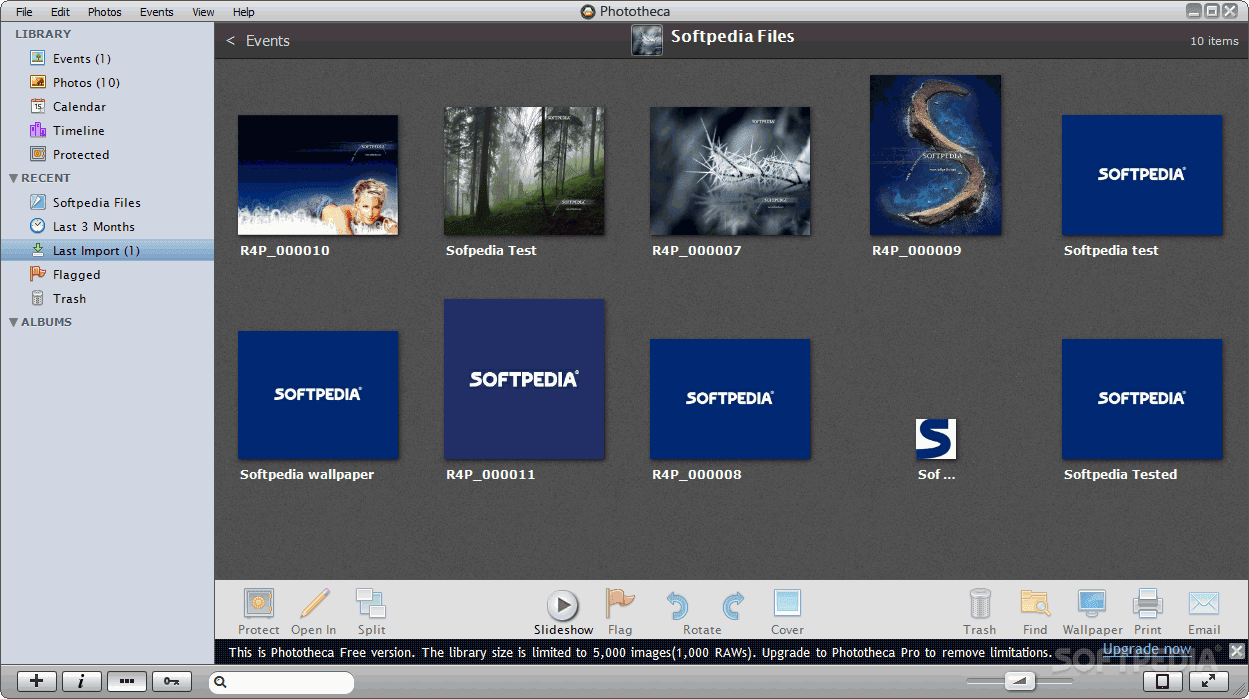The image size is (1249, 699).
Task: Set event Cover image icon
Action: coord(787,604)
